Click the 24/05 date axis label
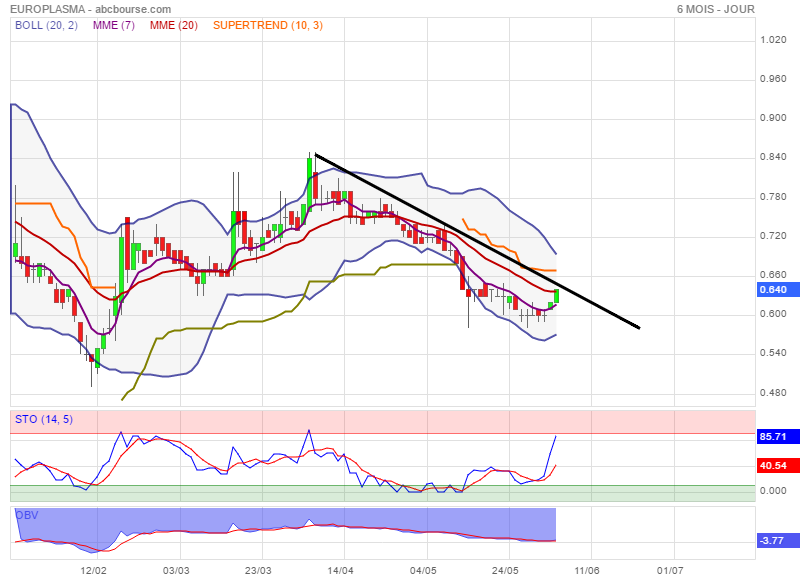Screen dimensions: 800x580 [505, 570]
